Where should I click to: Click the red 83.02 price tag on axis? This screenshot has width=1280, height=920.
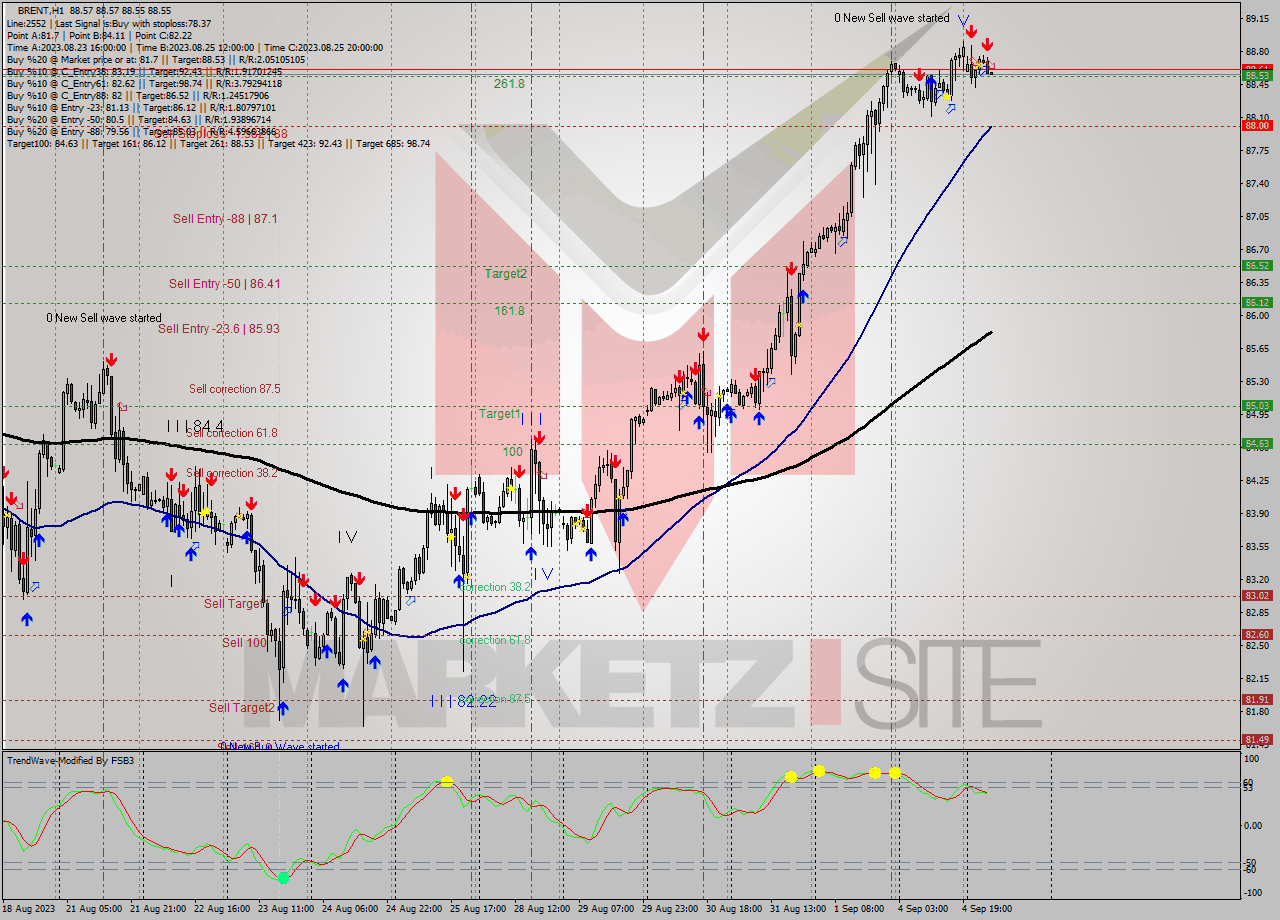point(1257,595)
